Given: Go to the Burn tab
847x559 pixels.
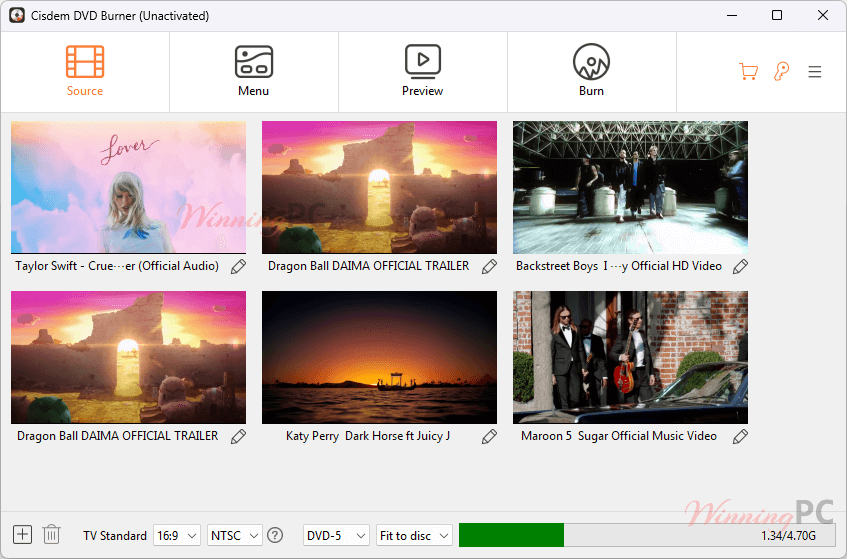Looking at the screenshot, I should (591, 71).
